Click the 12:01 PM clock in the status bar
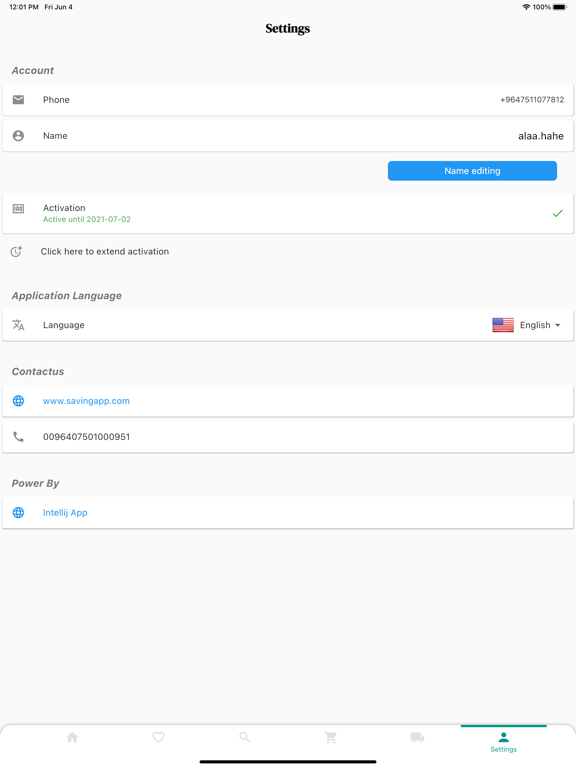 coord(24,7)
